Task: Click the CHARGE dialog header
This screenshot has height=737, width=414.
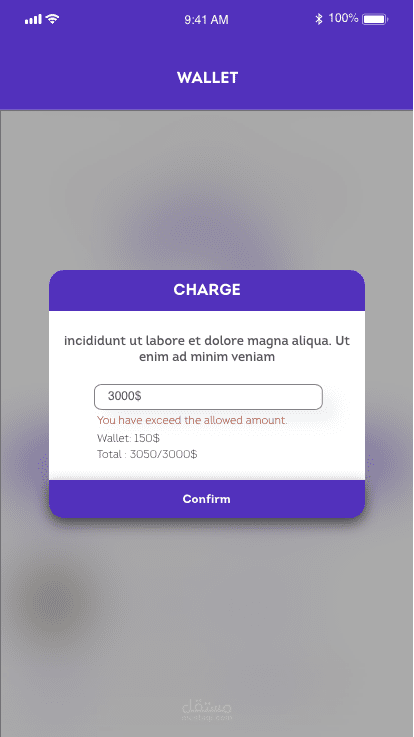Action: tap(207, 290)
